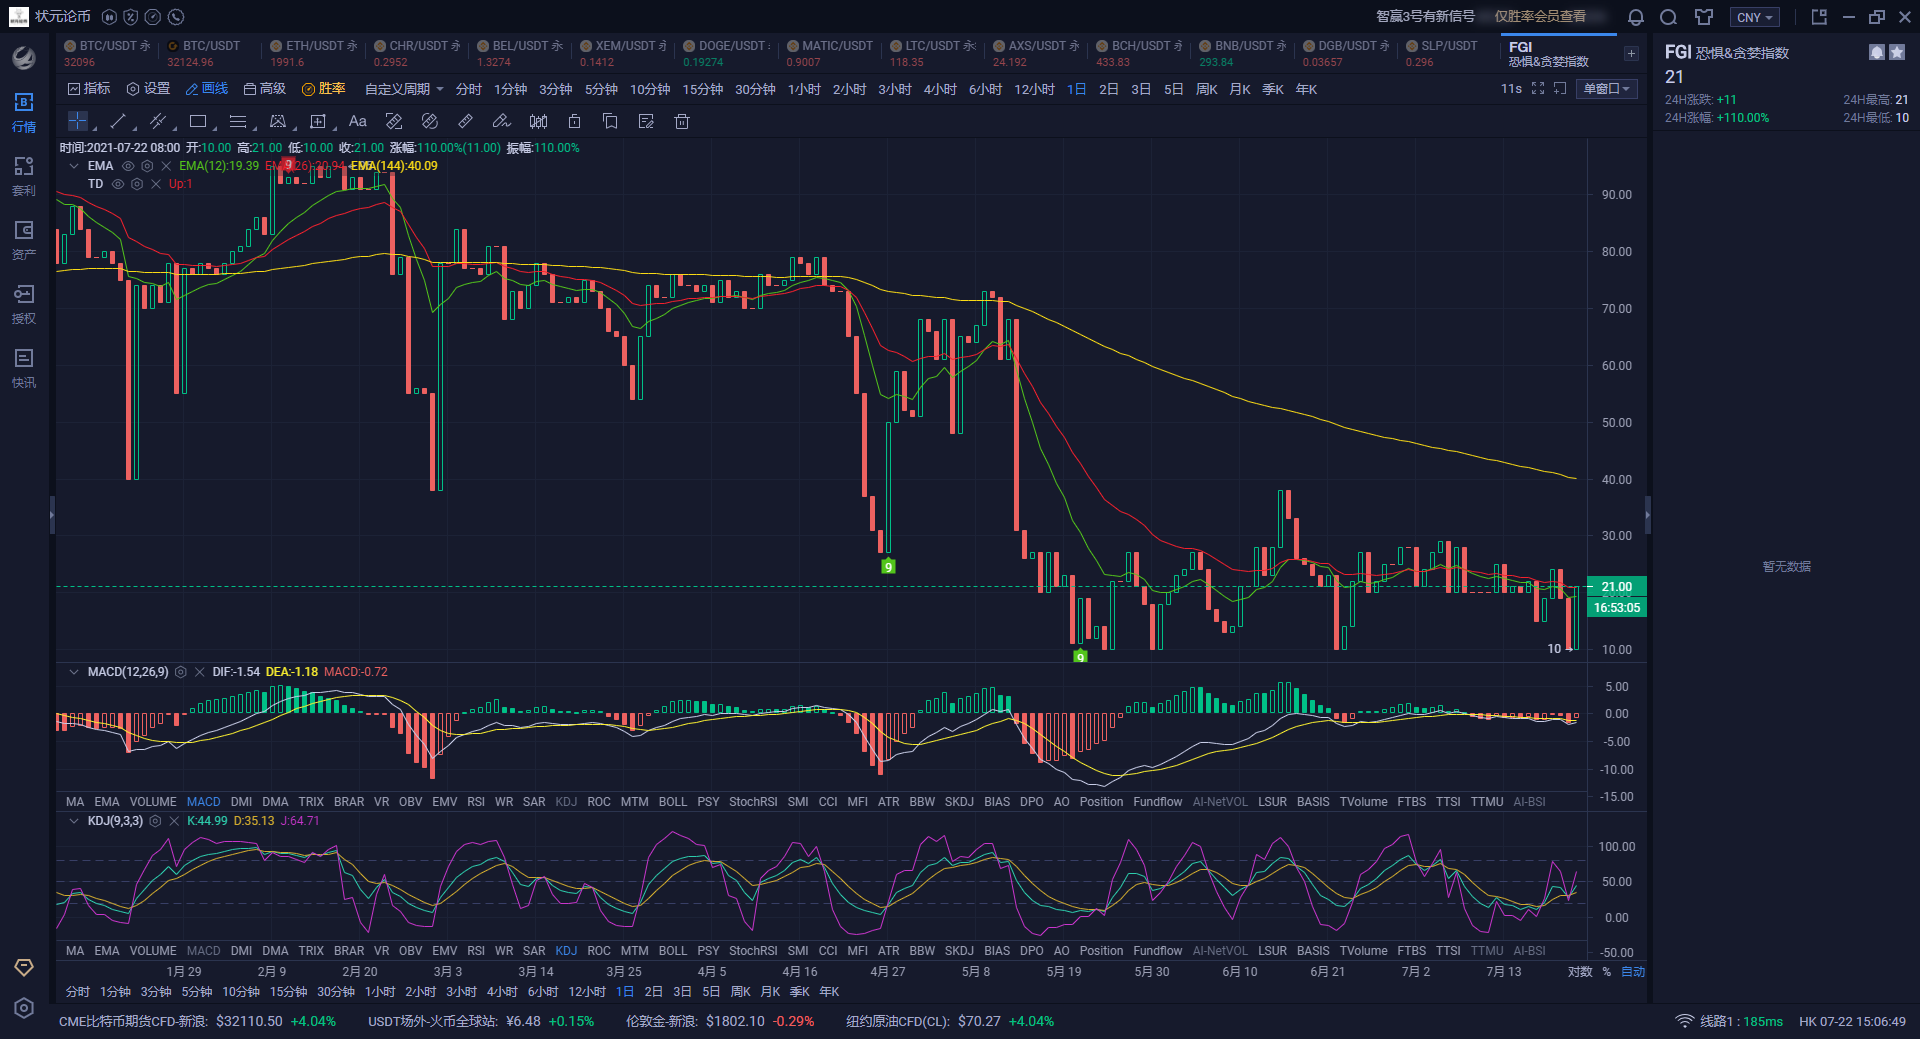Click the trash icon to delete drawings
Viewport: 1920px width, 1039px height.
(x=682, y=122)
